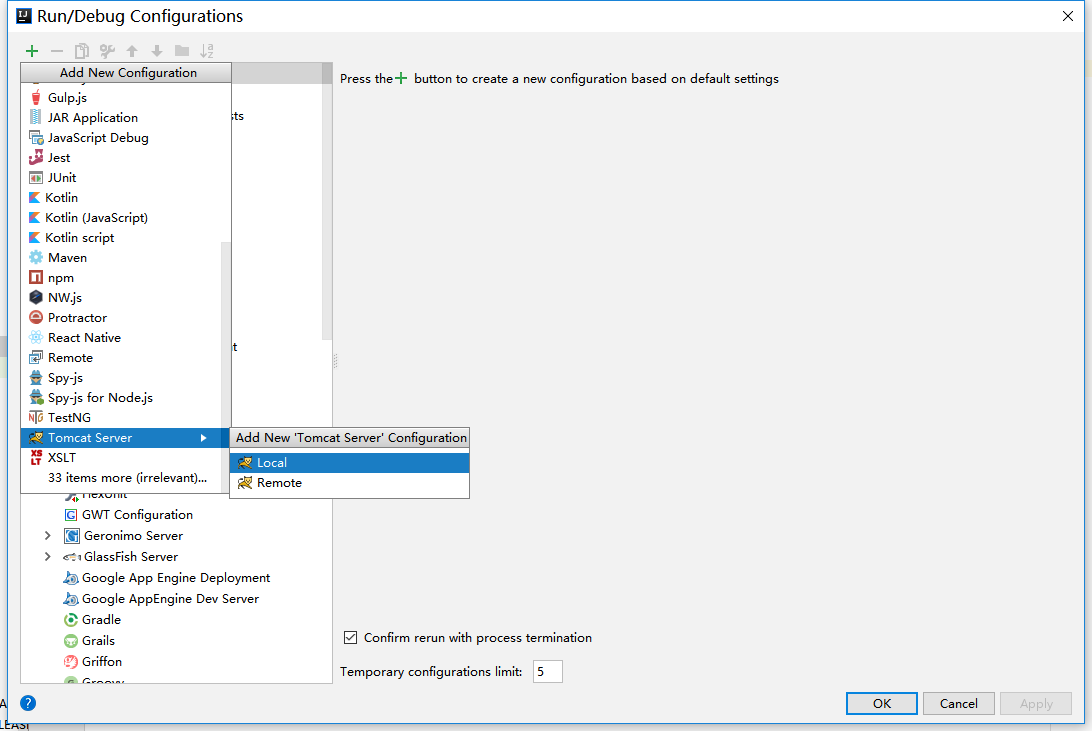Click the Gulp.js cup icon
The image size is (1092, 731).
(36, 97)
